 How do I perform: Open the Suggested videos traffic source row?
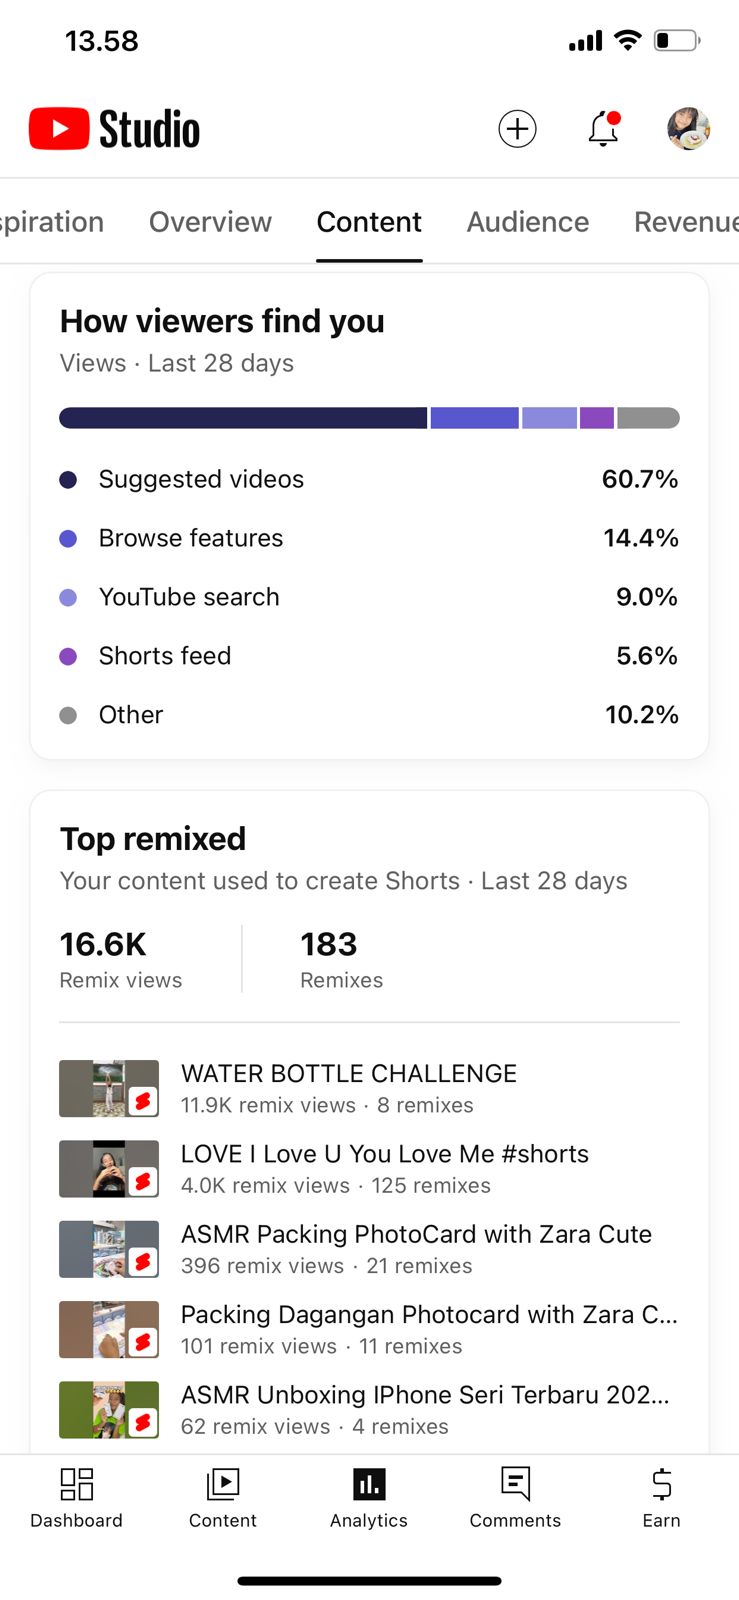point(369,480)
